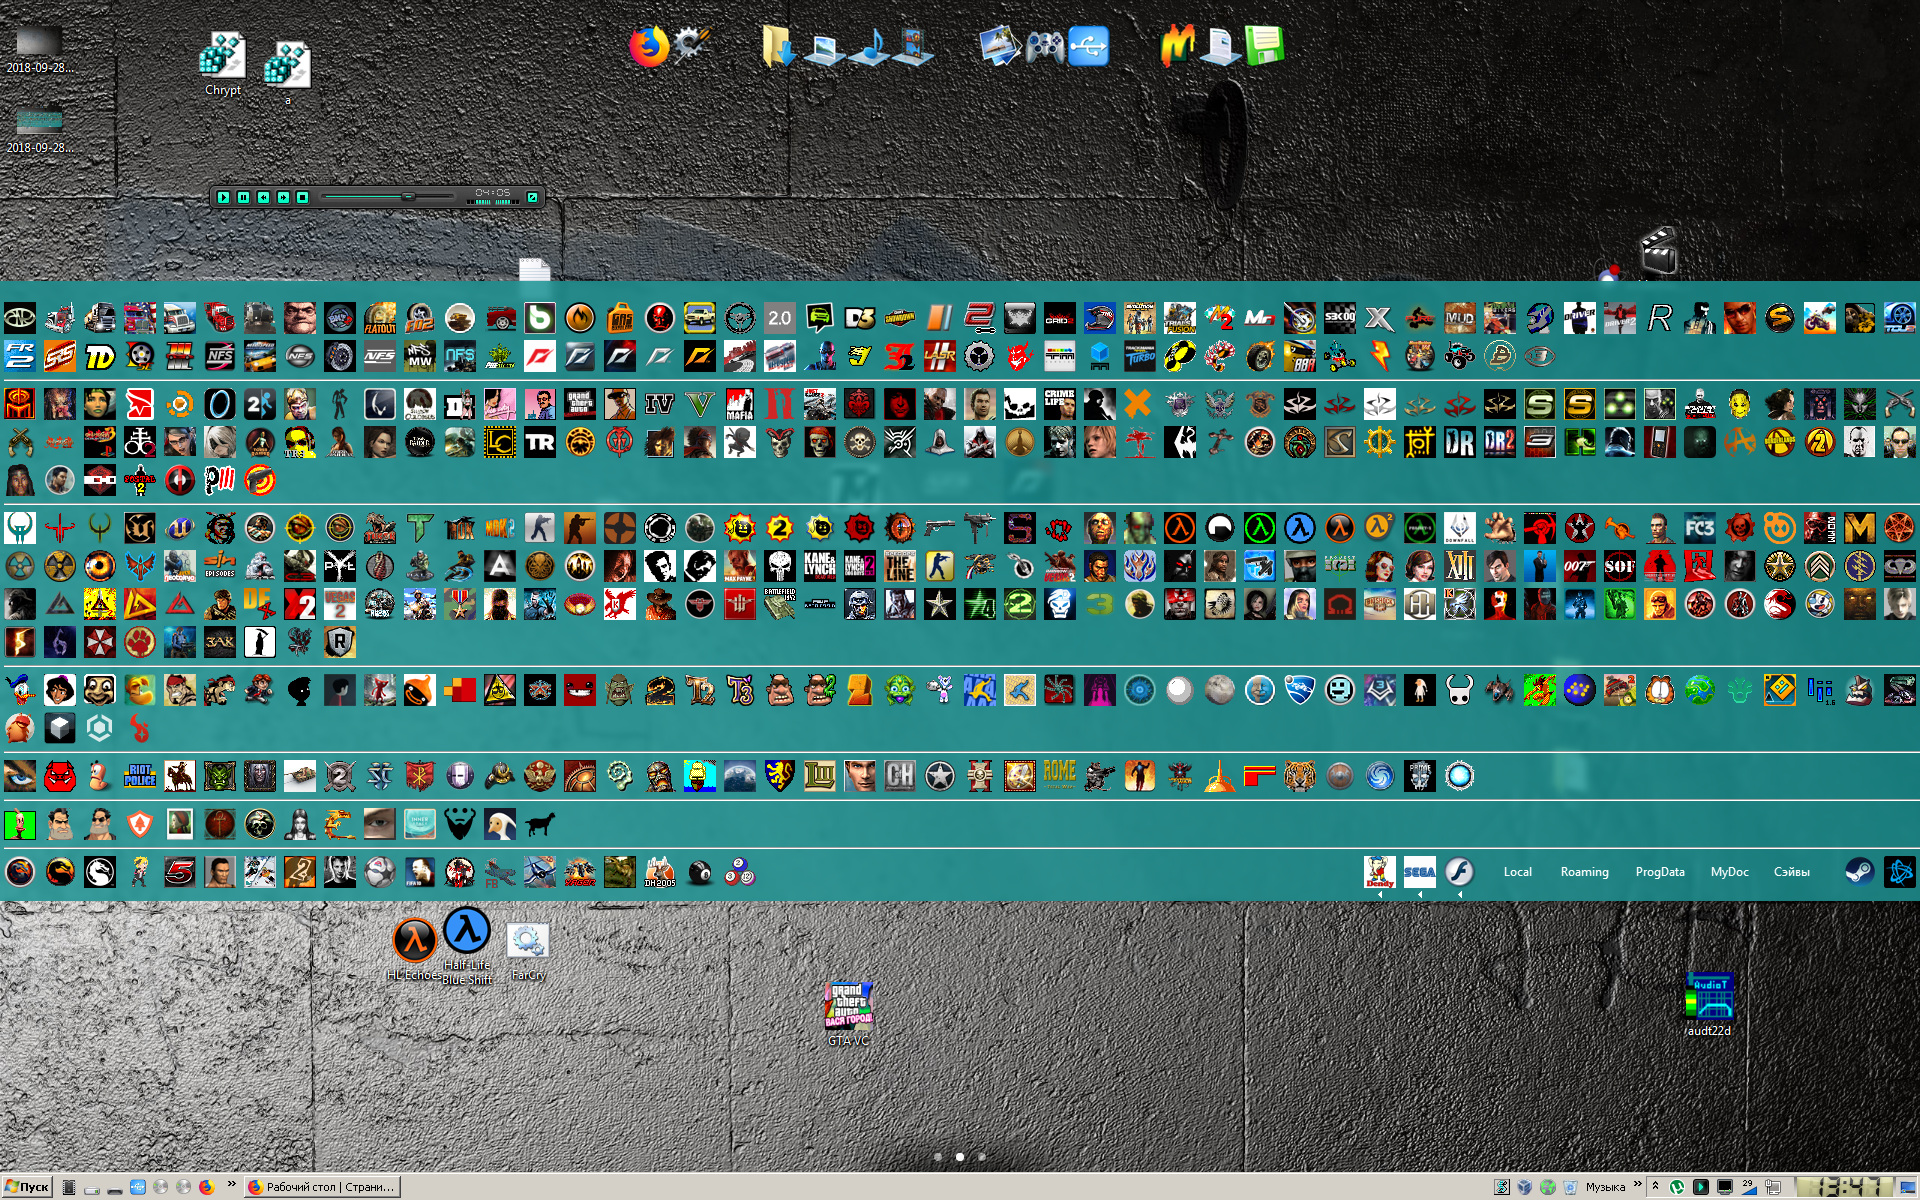Open the ProgData folder link
1920x1200 pixels.
click(1659, 872)
